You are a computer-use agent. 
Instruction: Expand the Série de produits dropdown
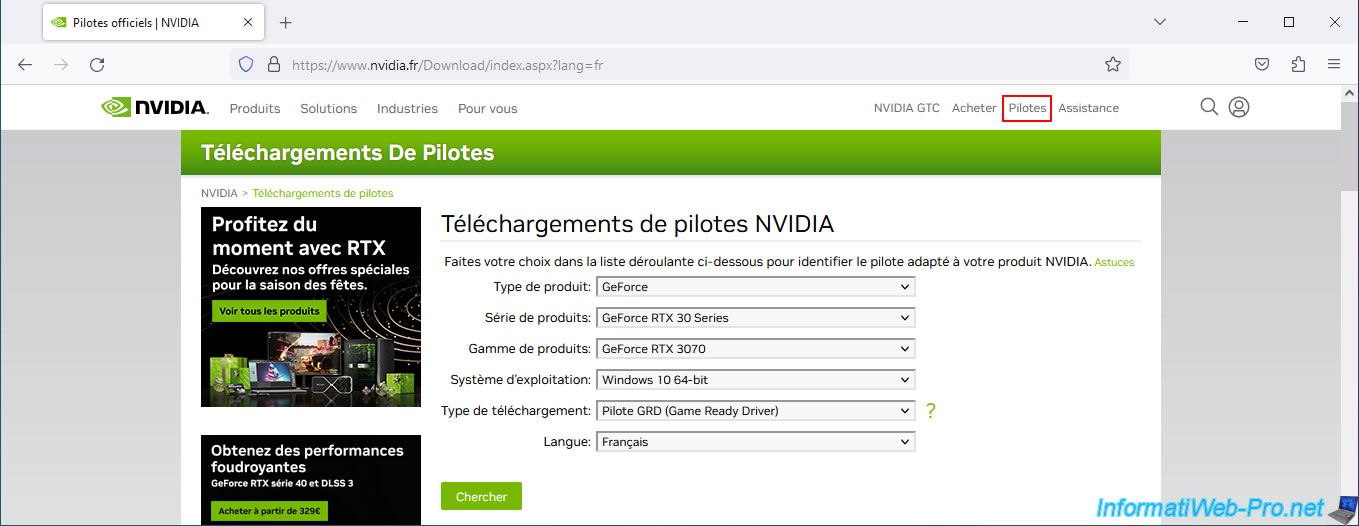tap(755, 318)
